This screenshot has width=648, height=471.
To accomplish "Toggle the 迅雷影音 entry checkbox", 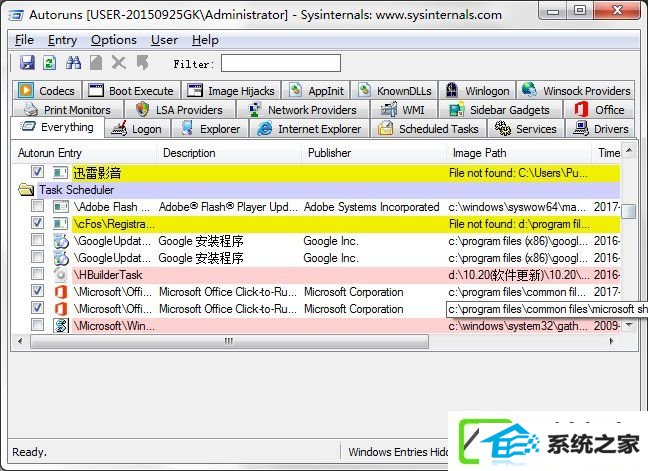I will pyautogui.click(x=37, y=171).
